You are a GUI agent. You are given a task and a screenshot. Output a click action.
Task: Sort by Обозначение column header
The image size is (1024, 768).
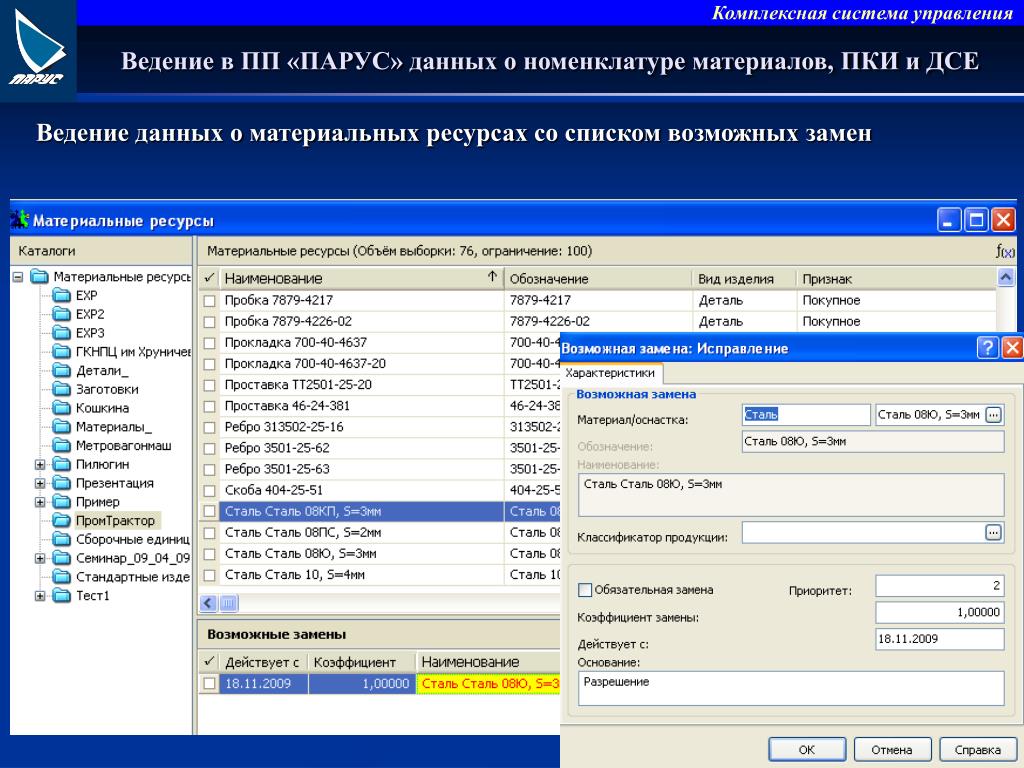click(x=598, y=278)
